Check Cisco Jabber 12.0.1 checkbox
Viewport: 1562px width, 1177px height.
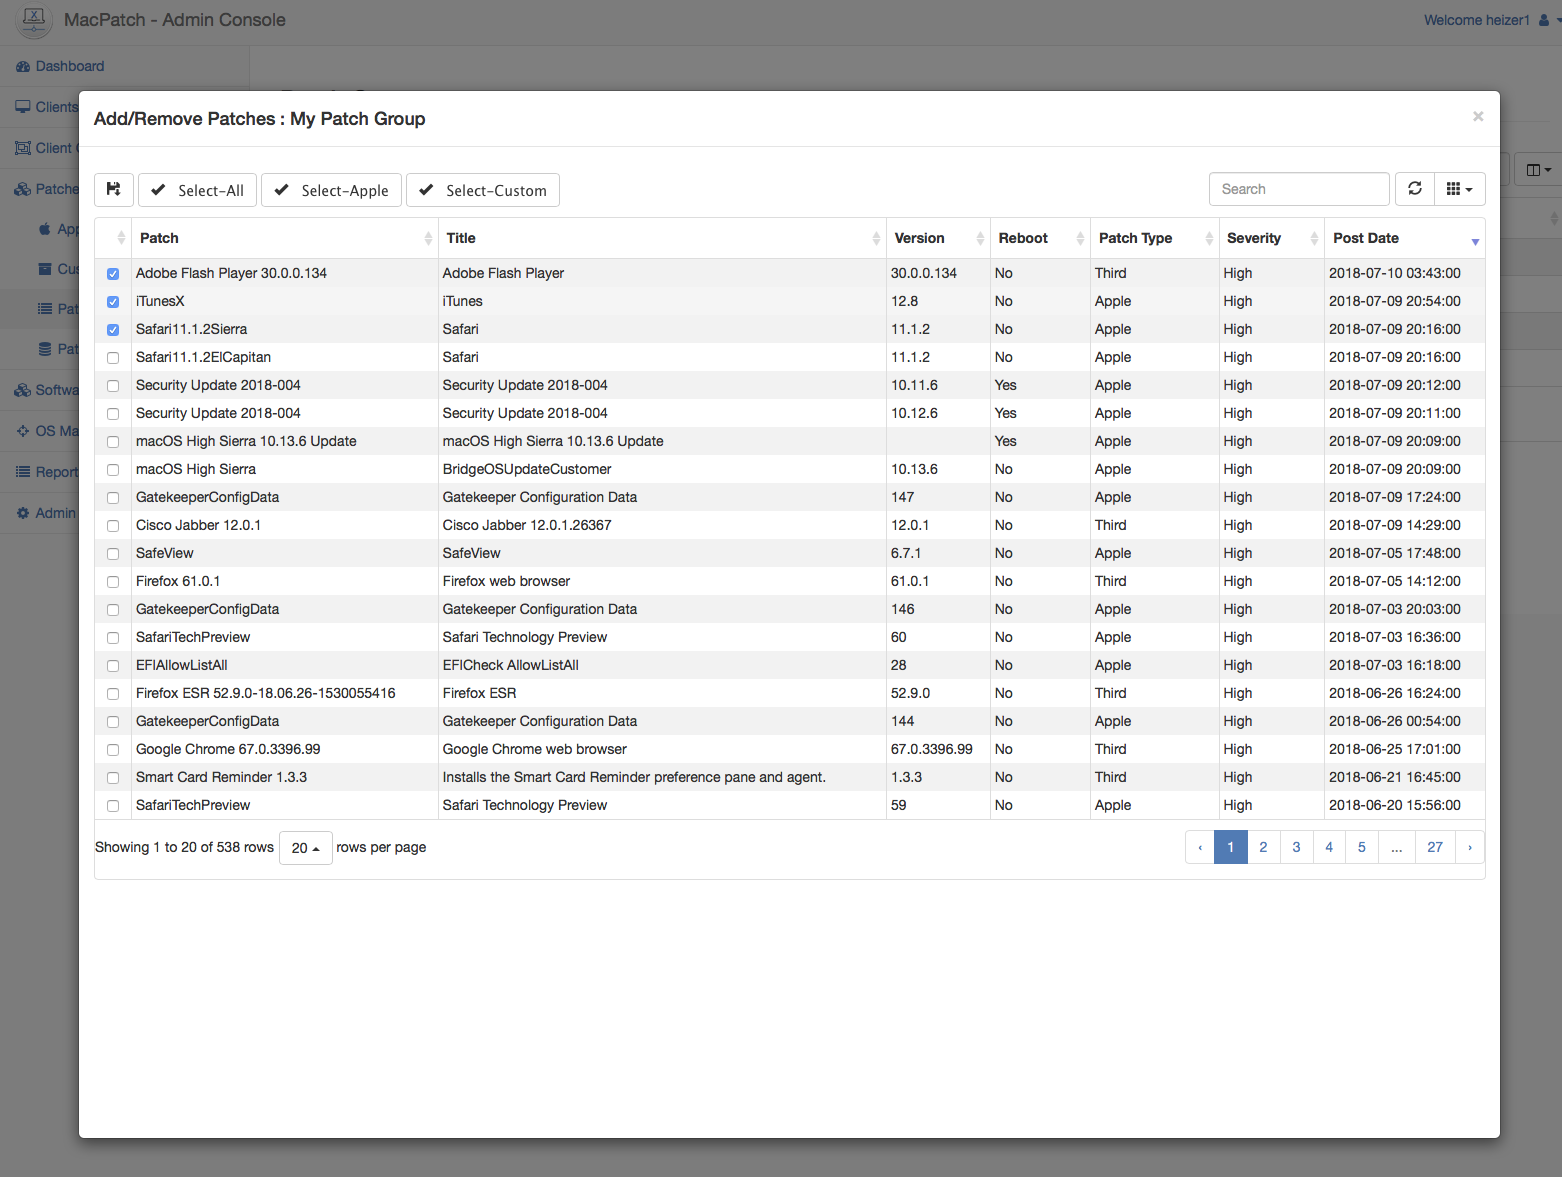(113, 526)
